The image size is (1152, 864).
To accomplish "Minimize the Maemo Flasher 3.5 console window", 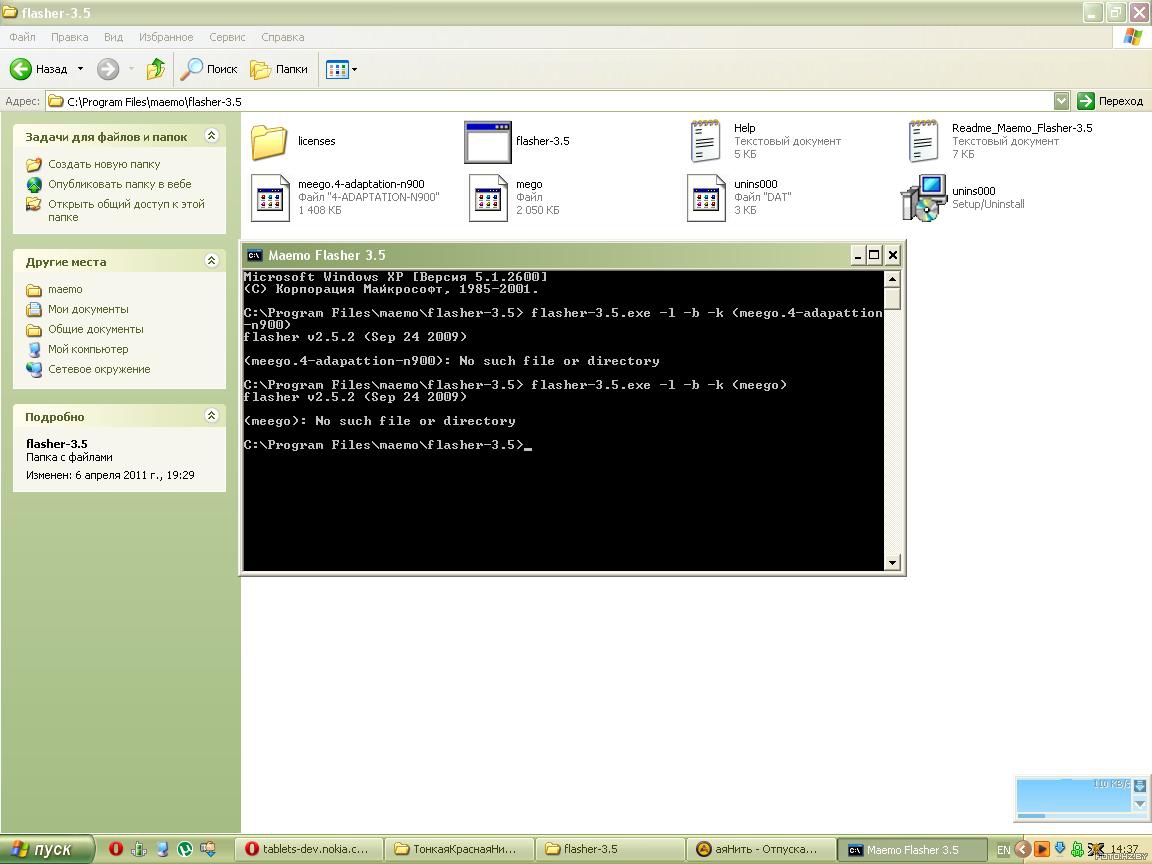I will [x=857, y=255].
